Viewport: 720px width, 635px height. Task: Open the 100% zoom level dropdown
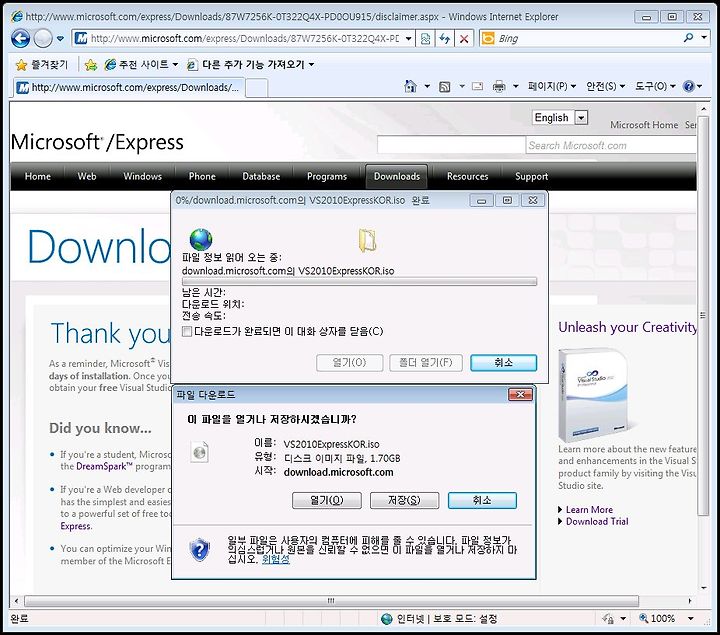[x=691, y=618]
